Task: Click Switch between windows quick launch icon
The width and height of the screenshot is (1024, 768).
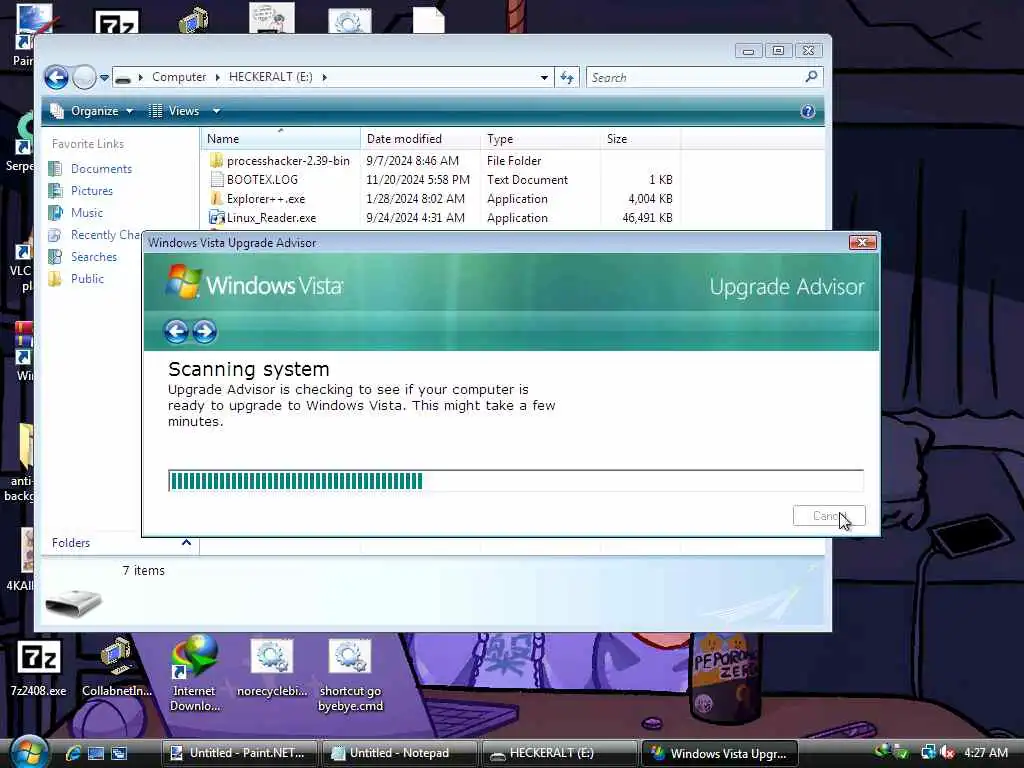Action: click(119, 753)
